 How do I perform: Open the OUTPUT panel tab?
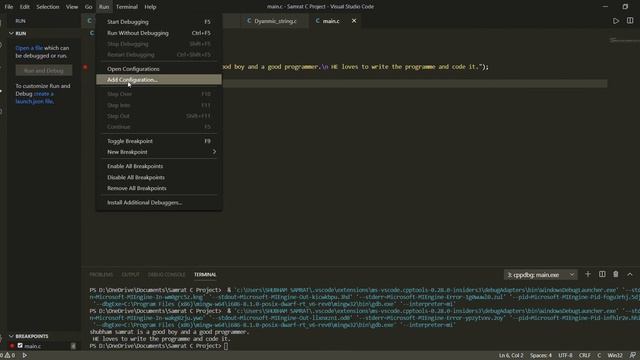click(x=131, y=275)
